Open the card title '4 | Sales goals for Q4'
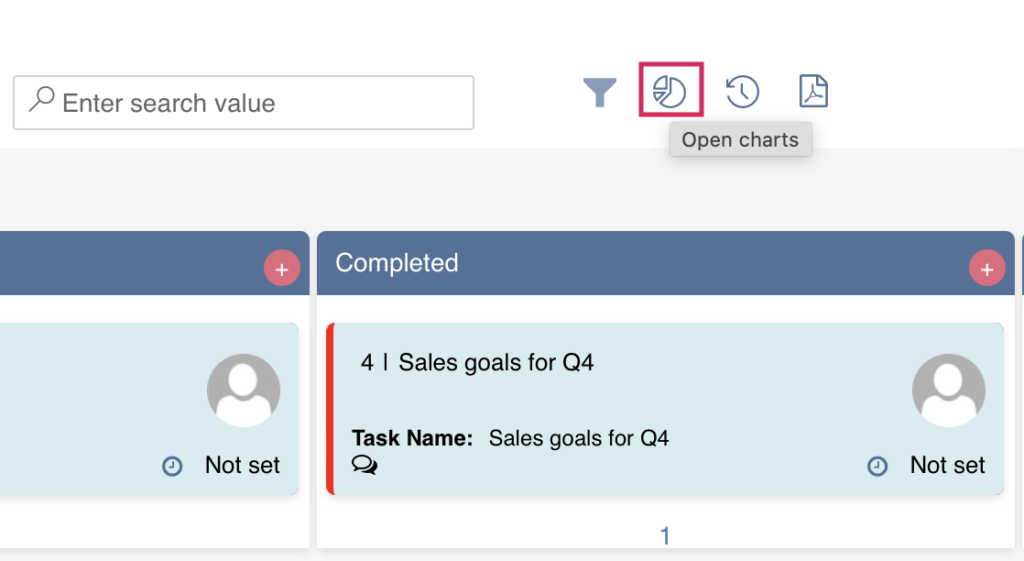The width and height of the screenshot is (1024, 561). (x=477, y=362)
